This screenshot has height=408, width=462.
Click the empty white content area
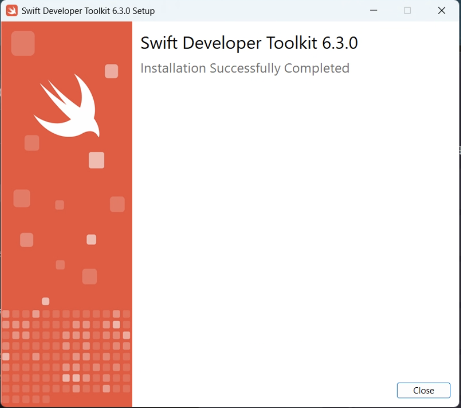(x=295, y=227)
